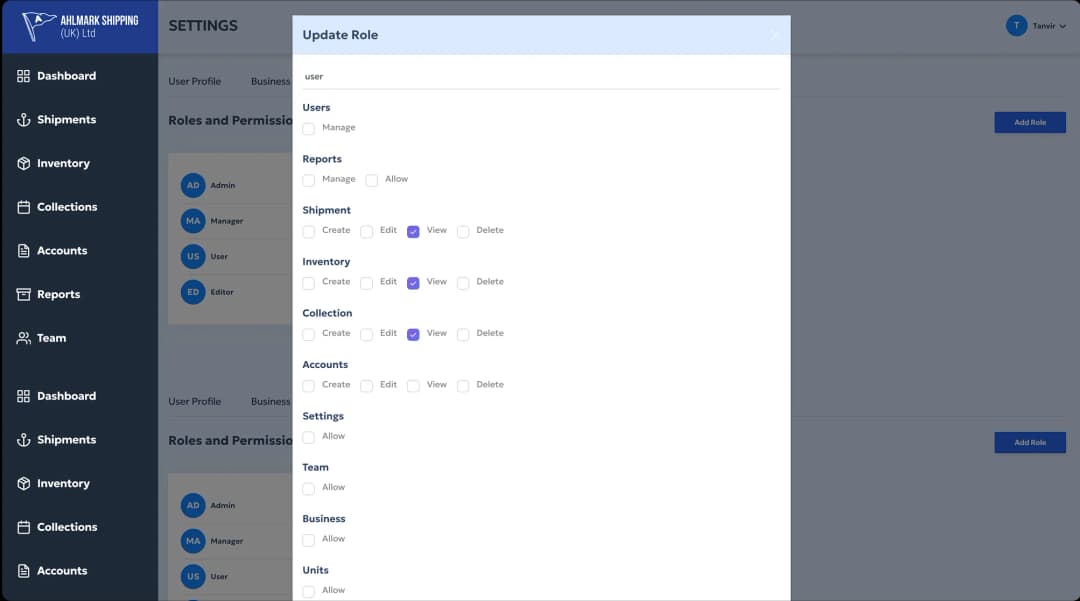Click the Dashboard grid icon just below the logo

(24, 76)
